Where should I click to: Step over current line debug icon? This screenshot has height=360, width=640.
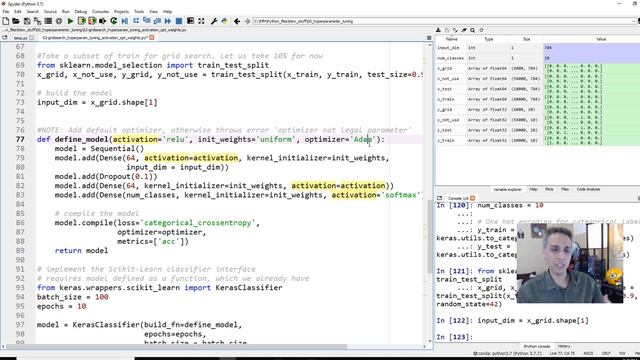coord(136,21)
